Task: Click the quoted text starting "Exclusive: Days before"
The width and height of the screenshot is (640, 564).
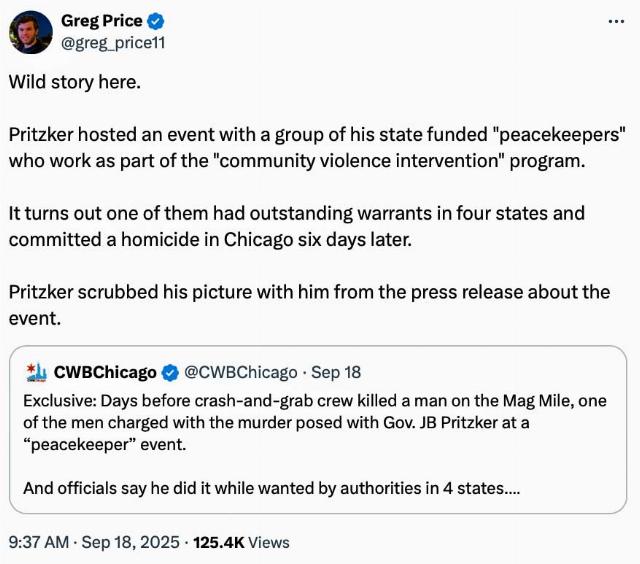Action: 315,422
